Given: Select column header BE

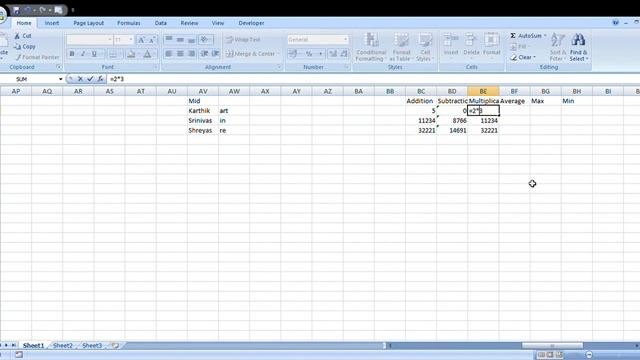Looking at the screenshot, I should 483,91.
